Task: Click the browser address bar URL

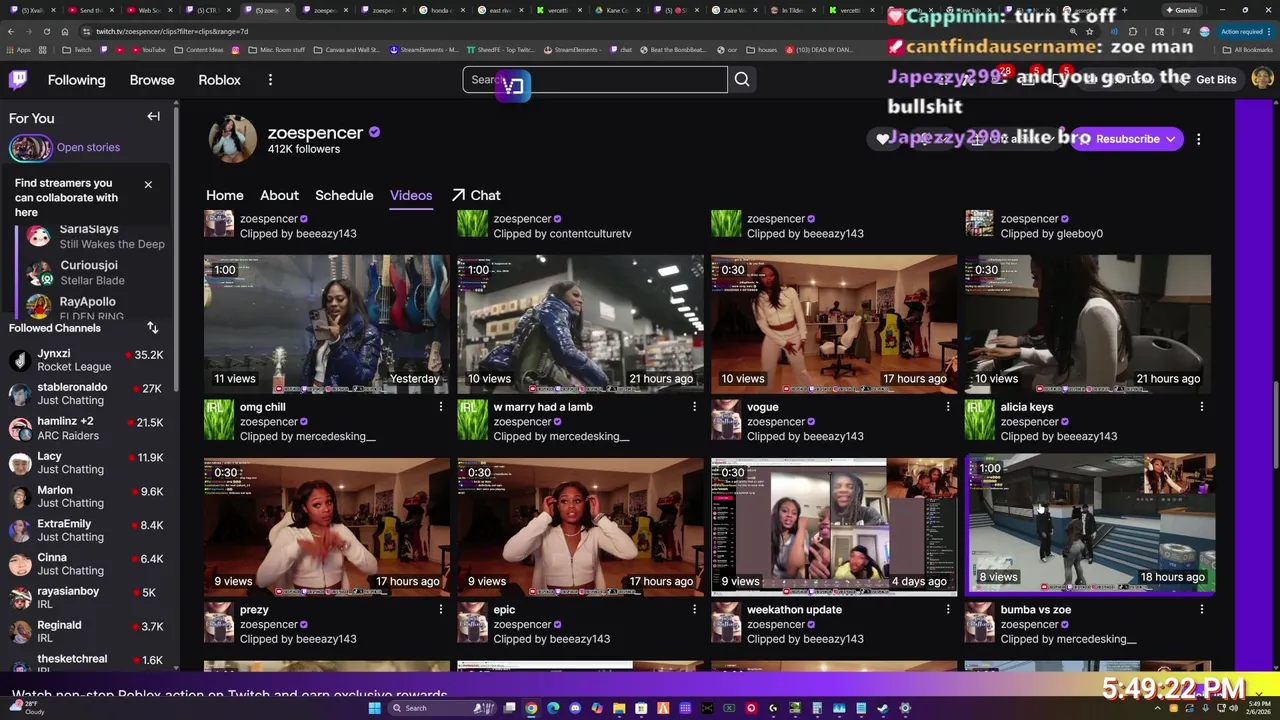Action: coord(172,31)
